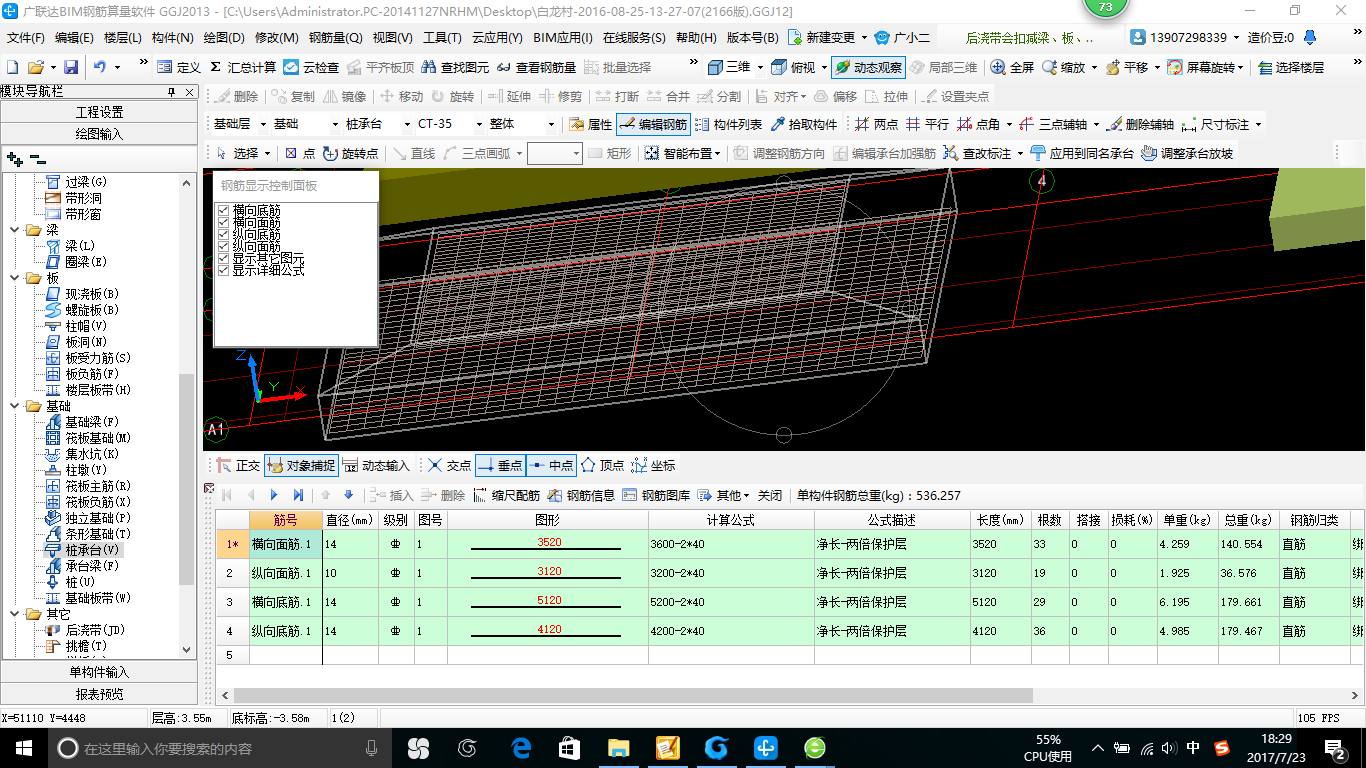Open the 文件(F) menu

[x=26, y=38]
